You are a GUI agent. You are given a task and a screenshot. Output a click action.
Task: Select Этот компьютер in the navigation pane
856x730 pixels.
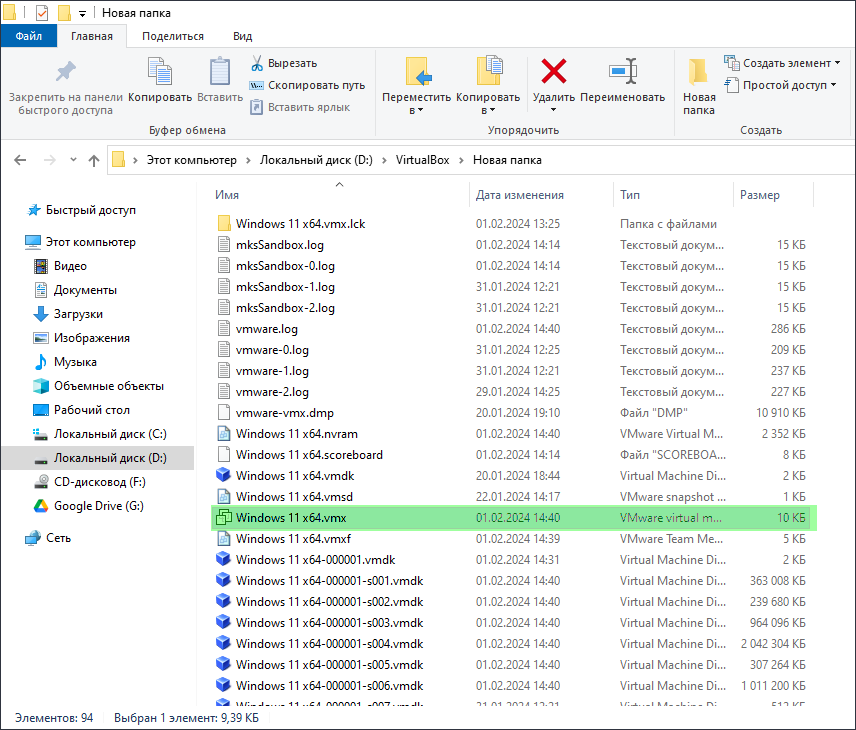pos(91,242)
